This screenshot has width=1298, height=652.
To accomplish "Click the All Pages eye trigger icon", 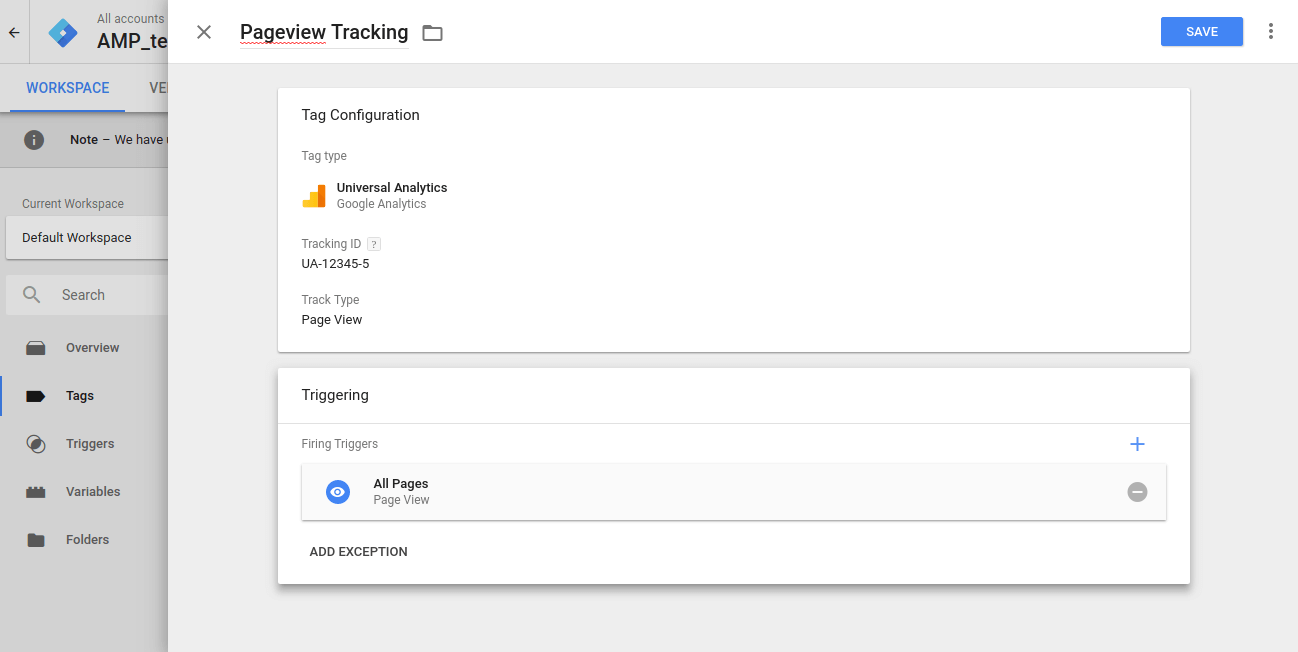I will [x=338, y=492].
